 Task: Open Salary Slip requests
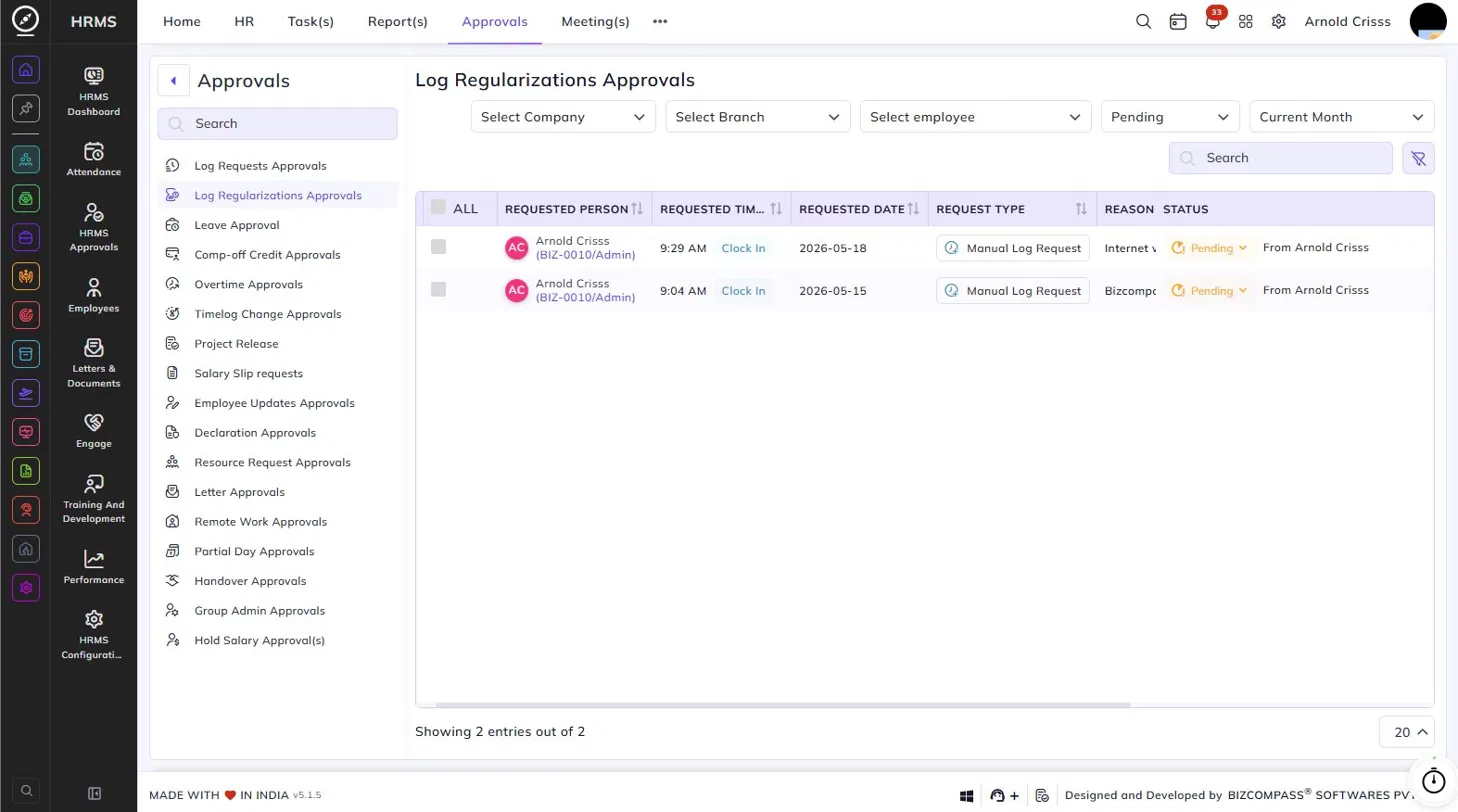(248, 373)
